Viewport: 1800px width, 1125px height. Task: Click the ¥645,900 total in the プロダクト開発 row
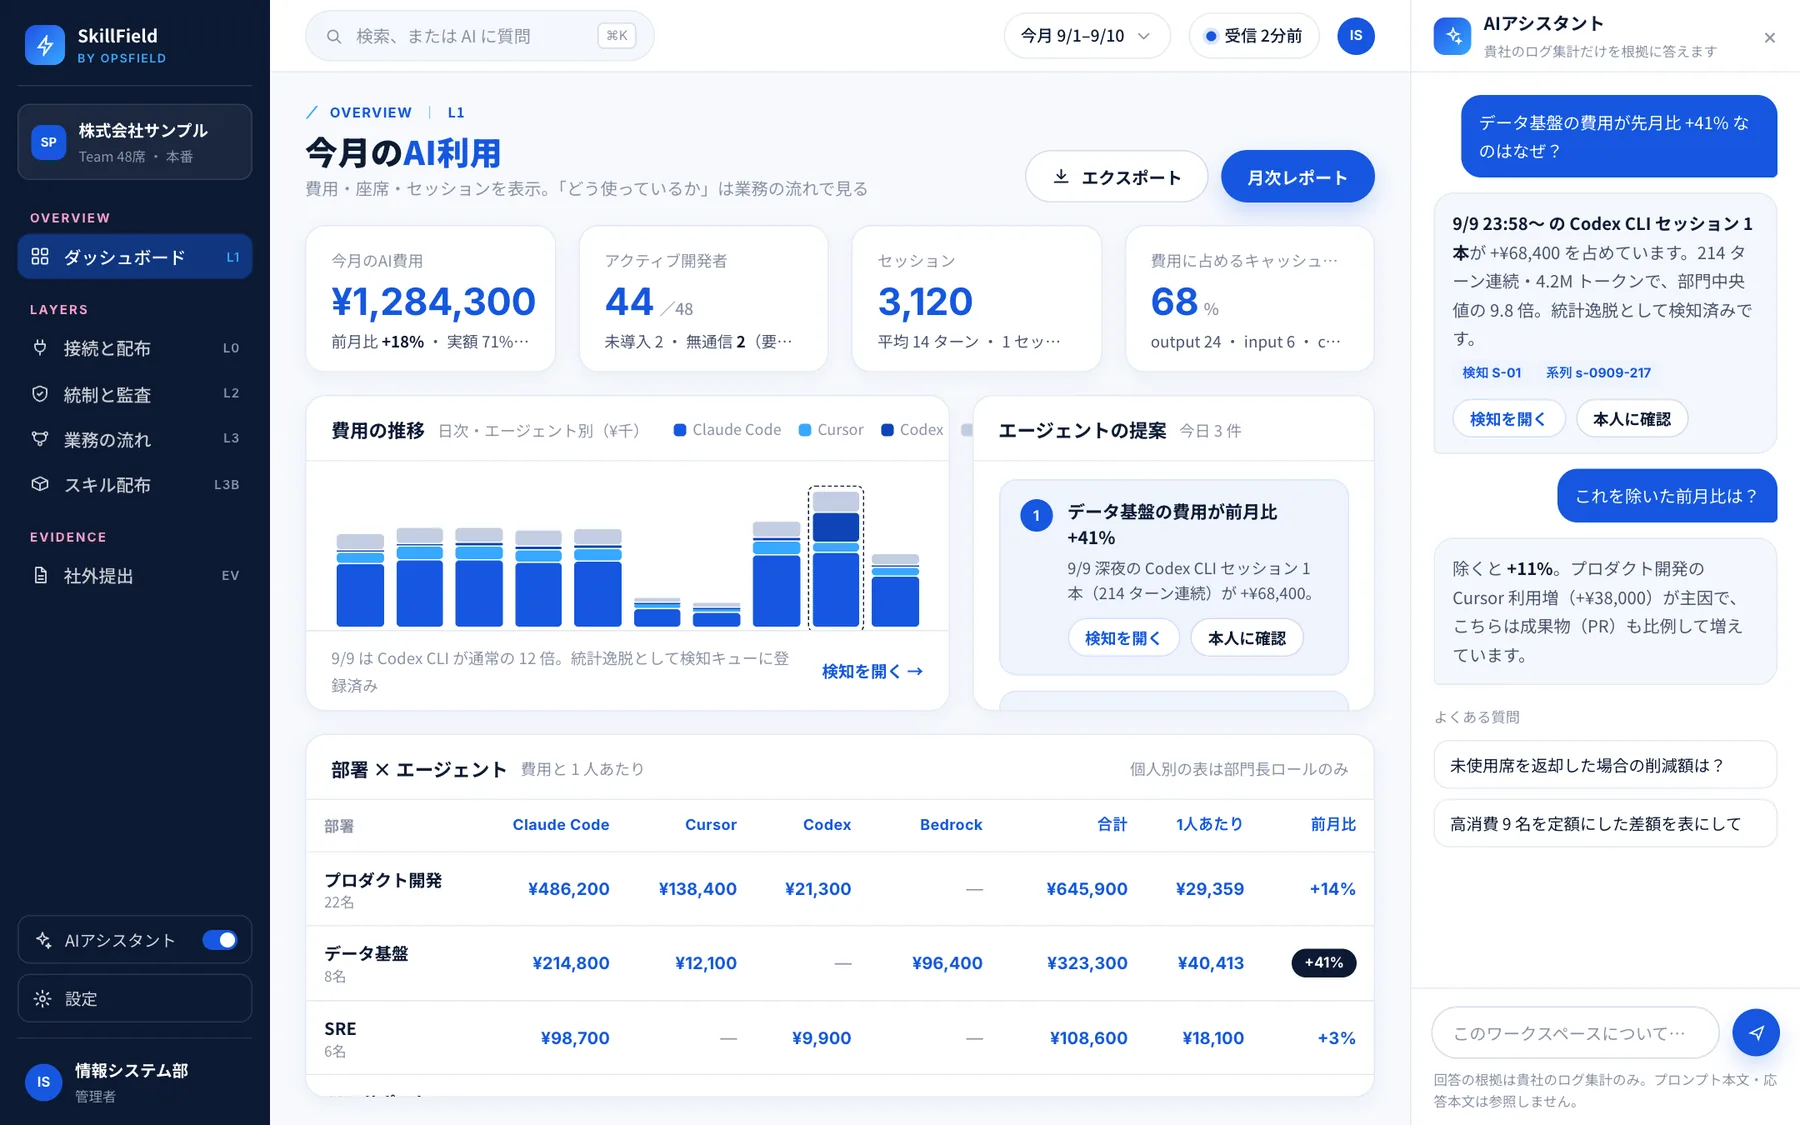[x=1087, y=889]
